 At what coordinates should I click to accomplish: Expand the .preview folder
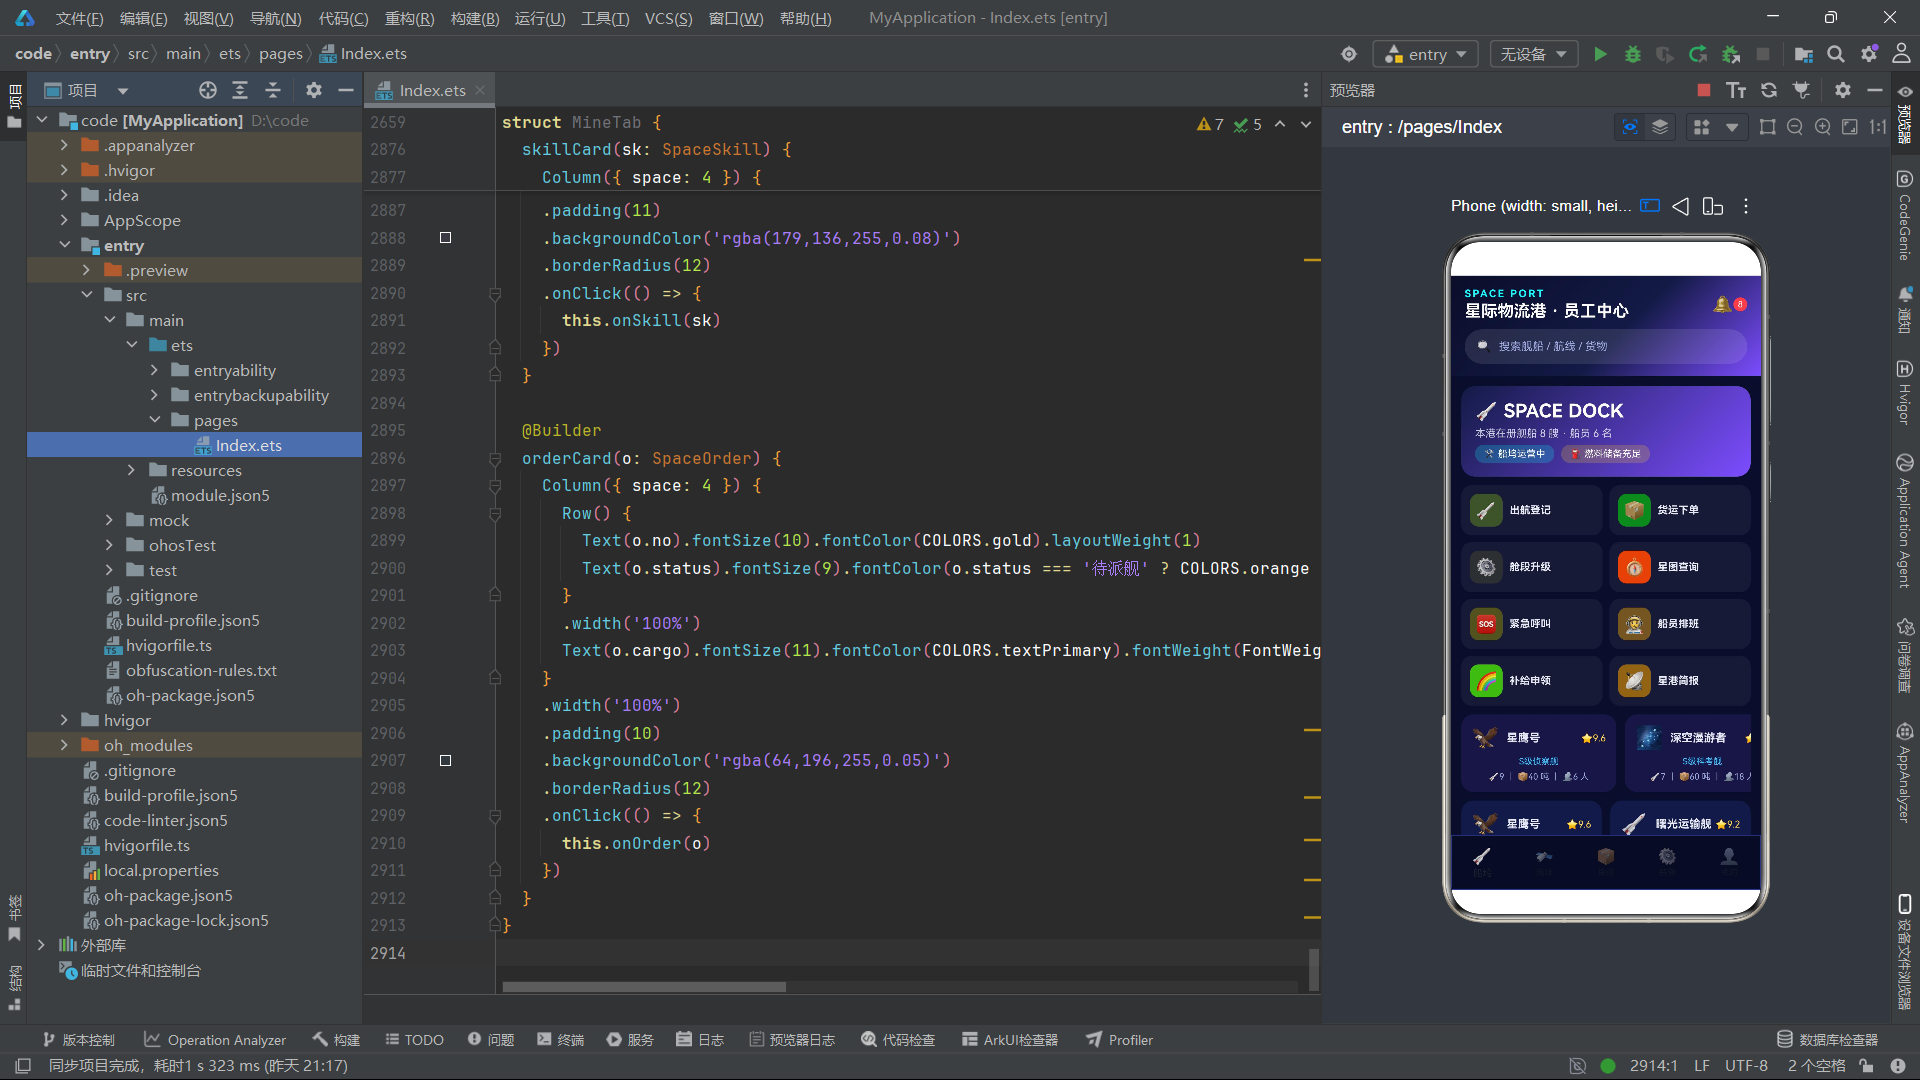[x=87, y=270]
